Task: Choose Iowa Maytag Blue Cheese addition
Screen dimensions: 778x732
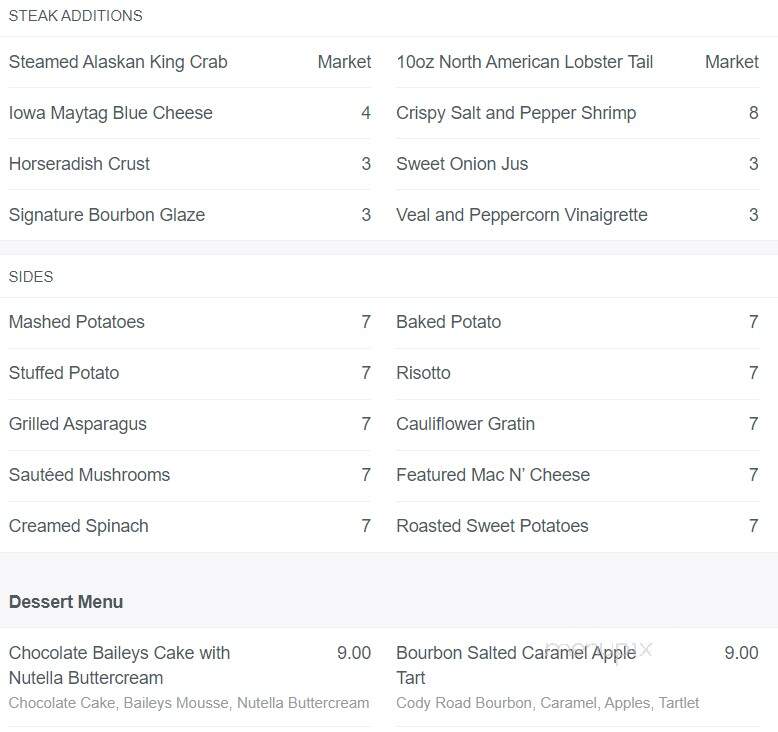Action: pos(111,113)
